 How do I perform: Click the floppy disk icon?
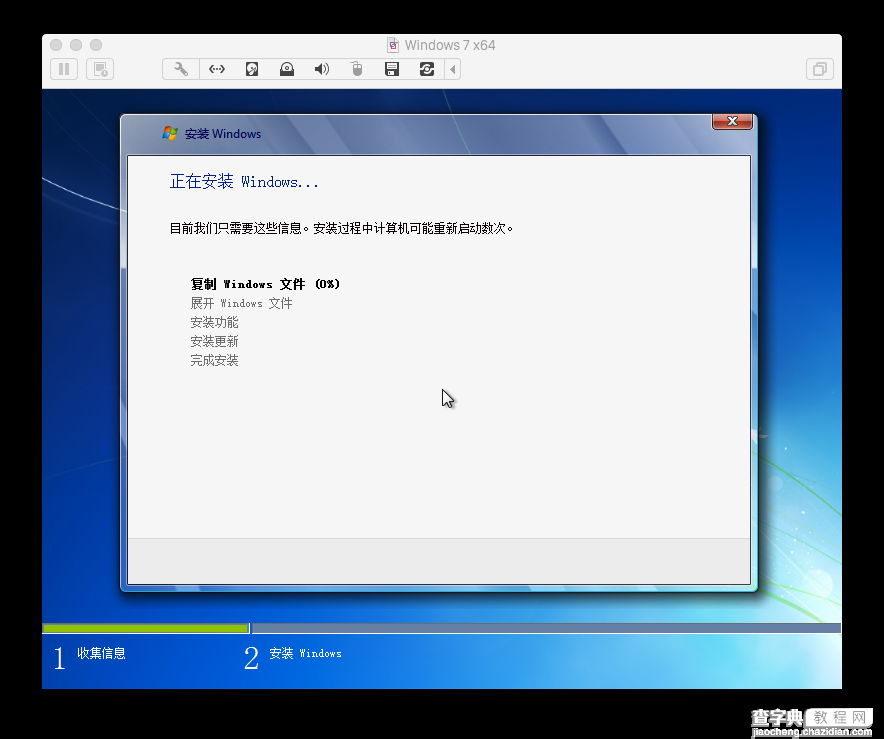pos(392,69)
